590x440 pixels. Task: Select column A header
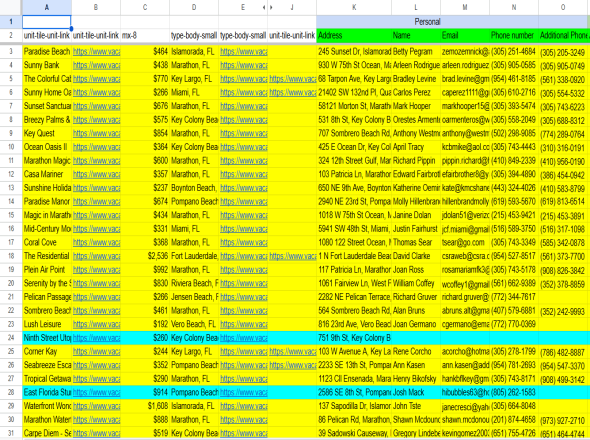point(47,7)
